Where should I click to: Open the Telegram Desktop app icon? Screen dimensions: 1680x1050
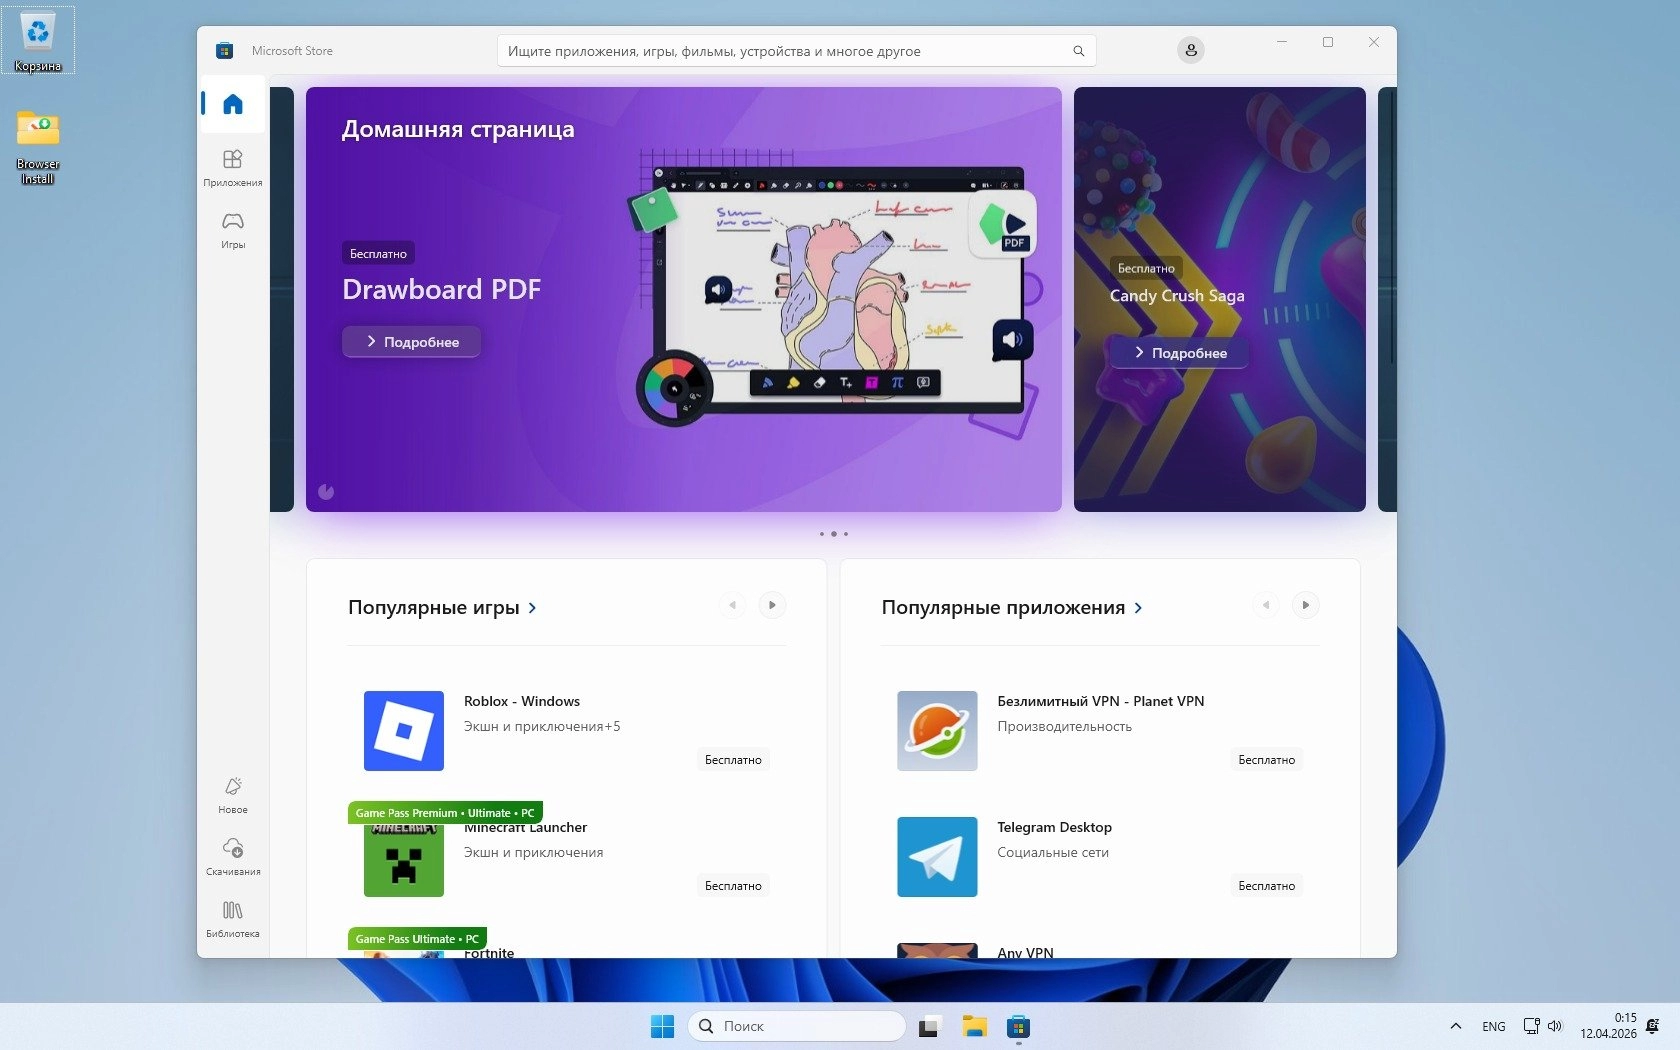pos(937,857)
